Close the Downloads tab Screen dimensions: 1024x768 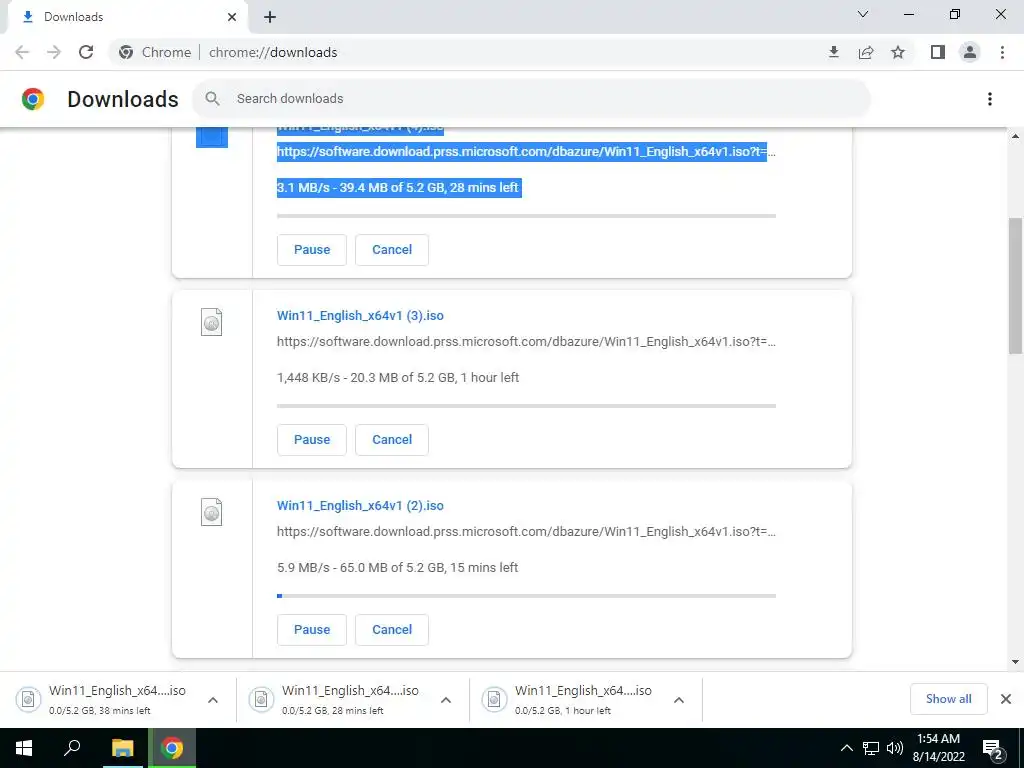pyautogui.click(x=232, y=17)
